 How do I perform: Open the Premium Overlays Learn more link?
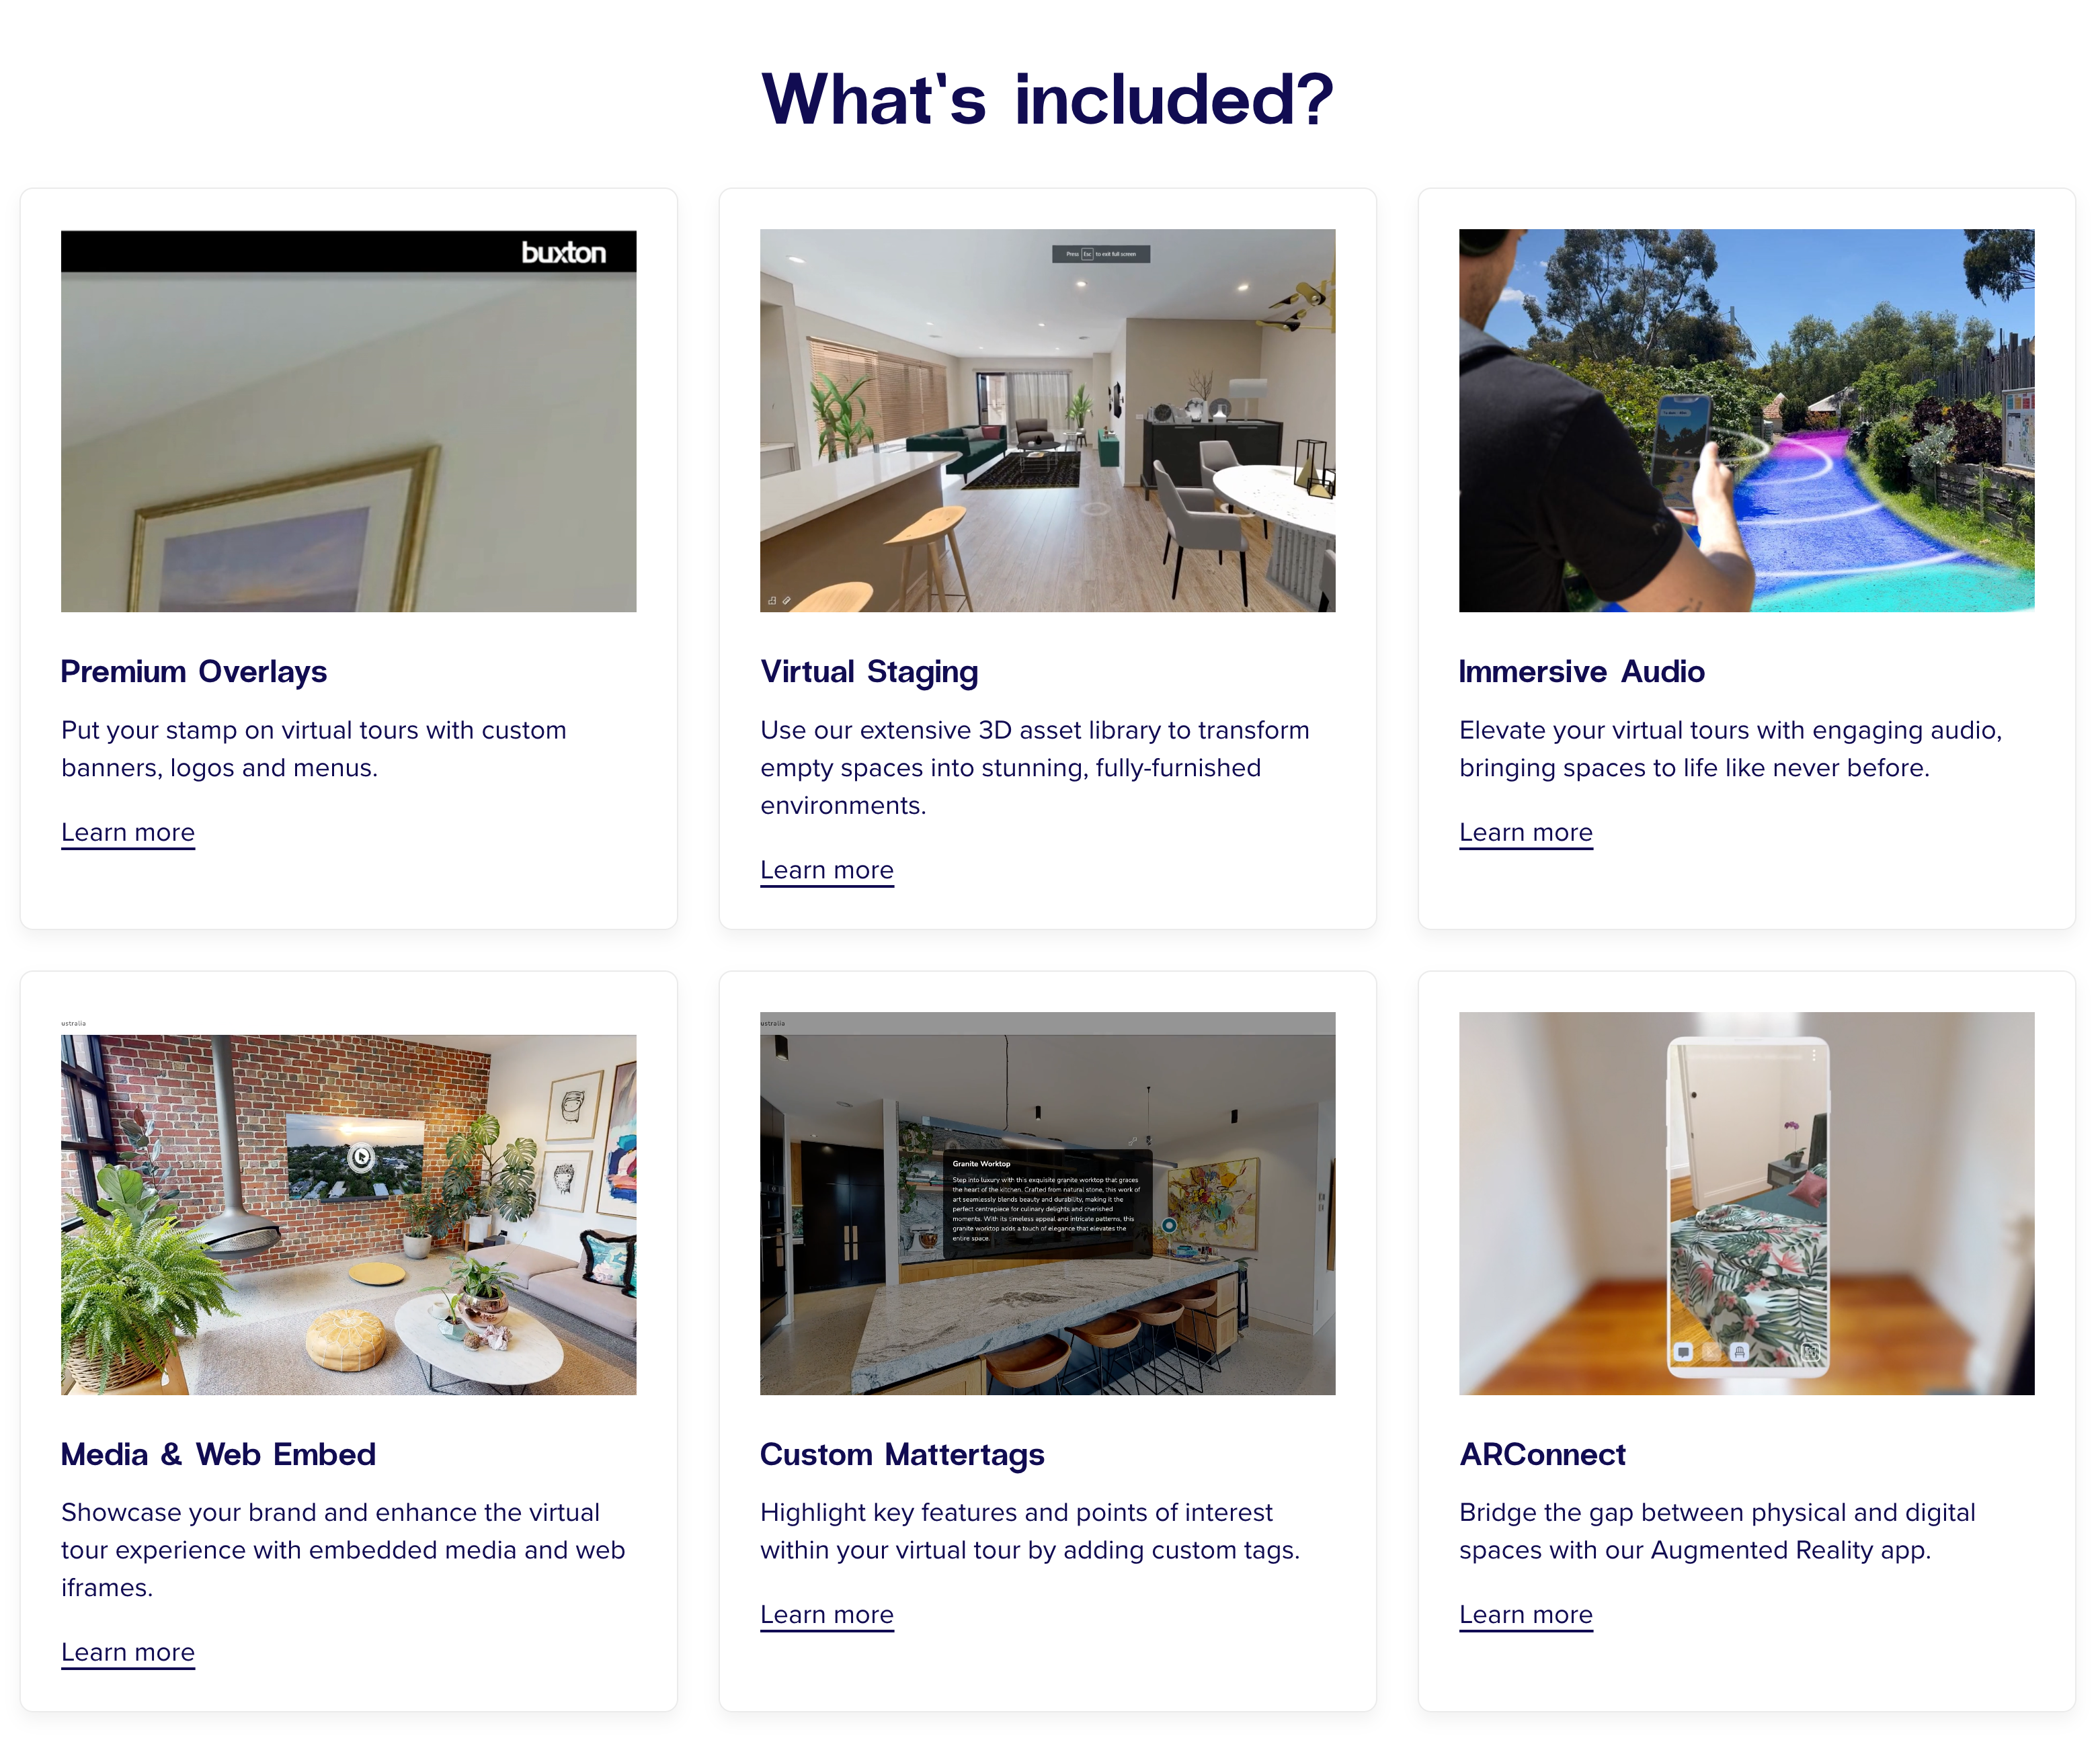point(128,832)
